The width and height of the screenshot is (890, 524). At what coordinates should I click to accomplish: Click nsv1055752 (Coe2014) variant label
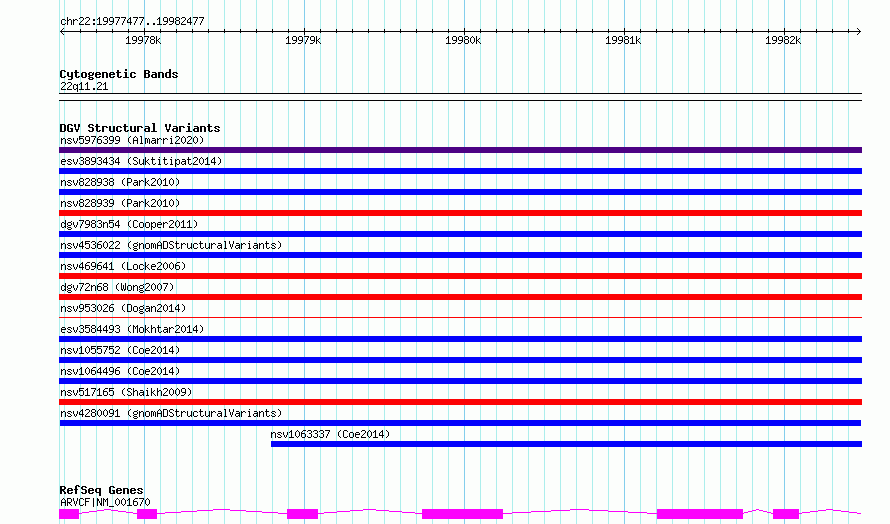[120, 350]
